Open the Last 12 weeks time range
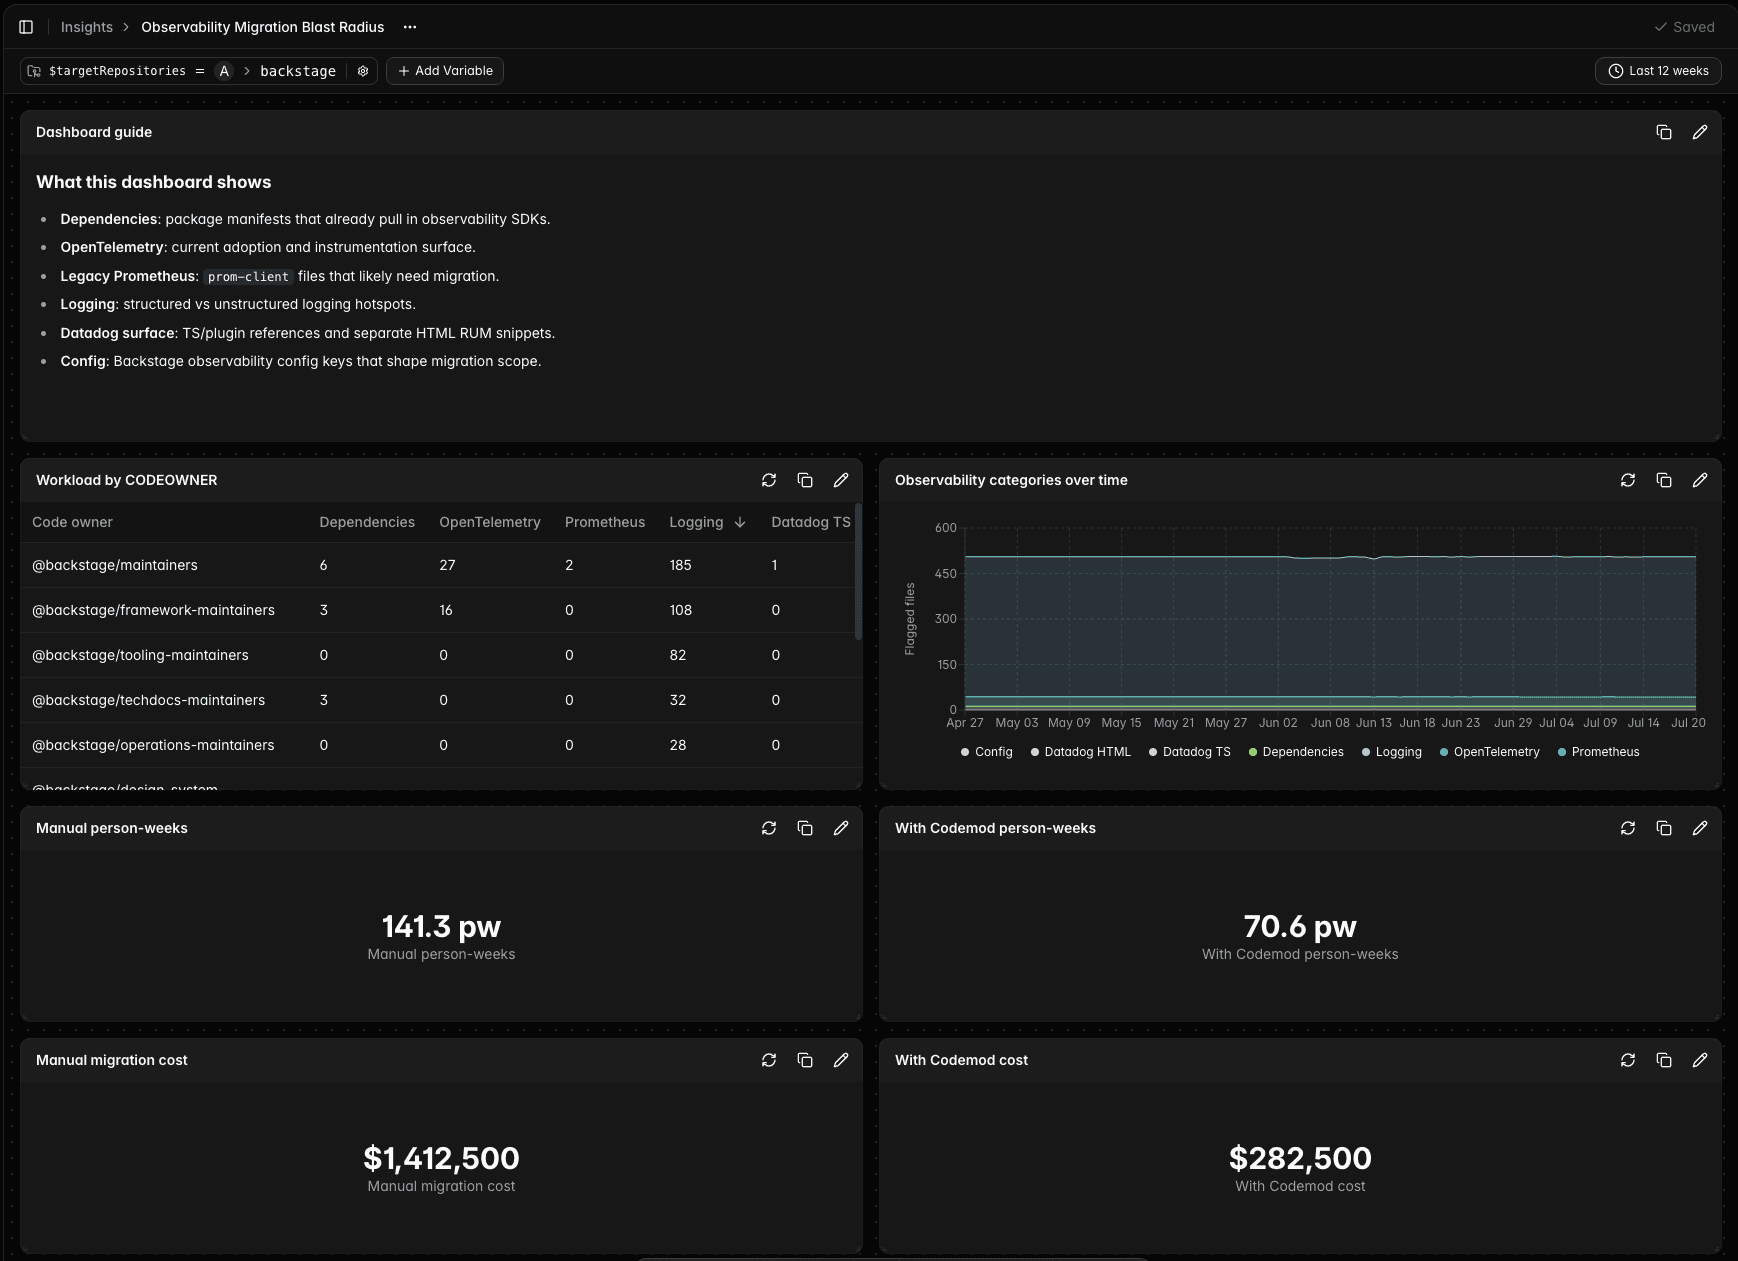 click(1658, 71)
